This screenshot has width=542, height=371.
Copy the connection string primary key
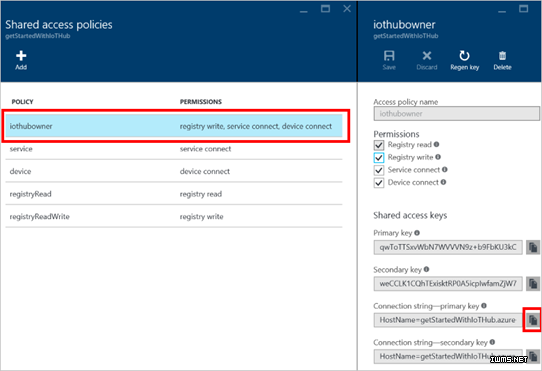[x=533, y=320]
